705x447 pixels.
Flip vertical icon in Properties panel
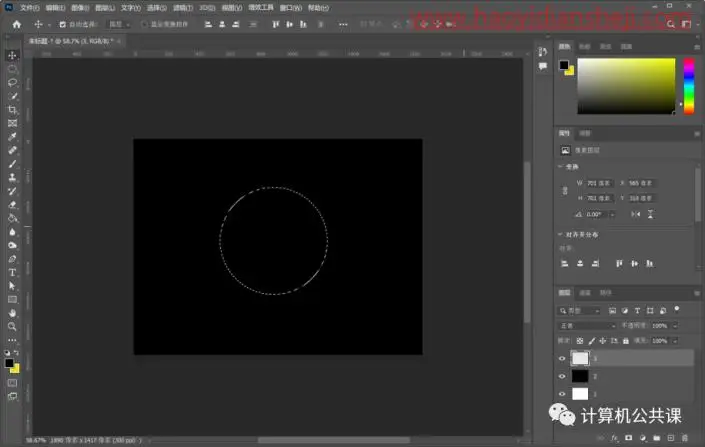[650, 215]
